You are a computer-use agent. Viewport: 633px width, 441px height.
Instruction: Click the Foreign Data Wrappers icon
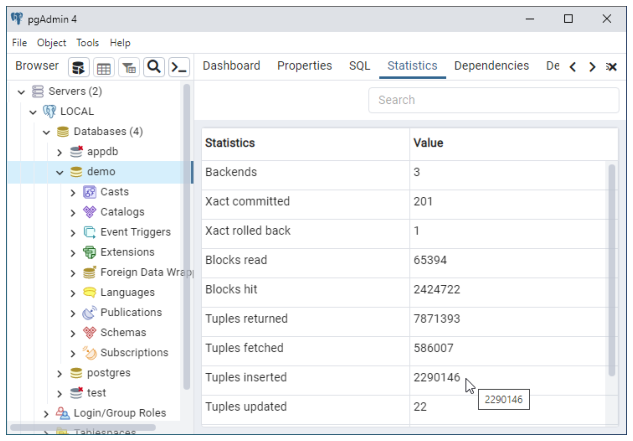click(x=90, y=272)
